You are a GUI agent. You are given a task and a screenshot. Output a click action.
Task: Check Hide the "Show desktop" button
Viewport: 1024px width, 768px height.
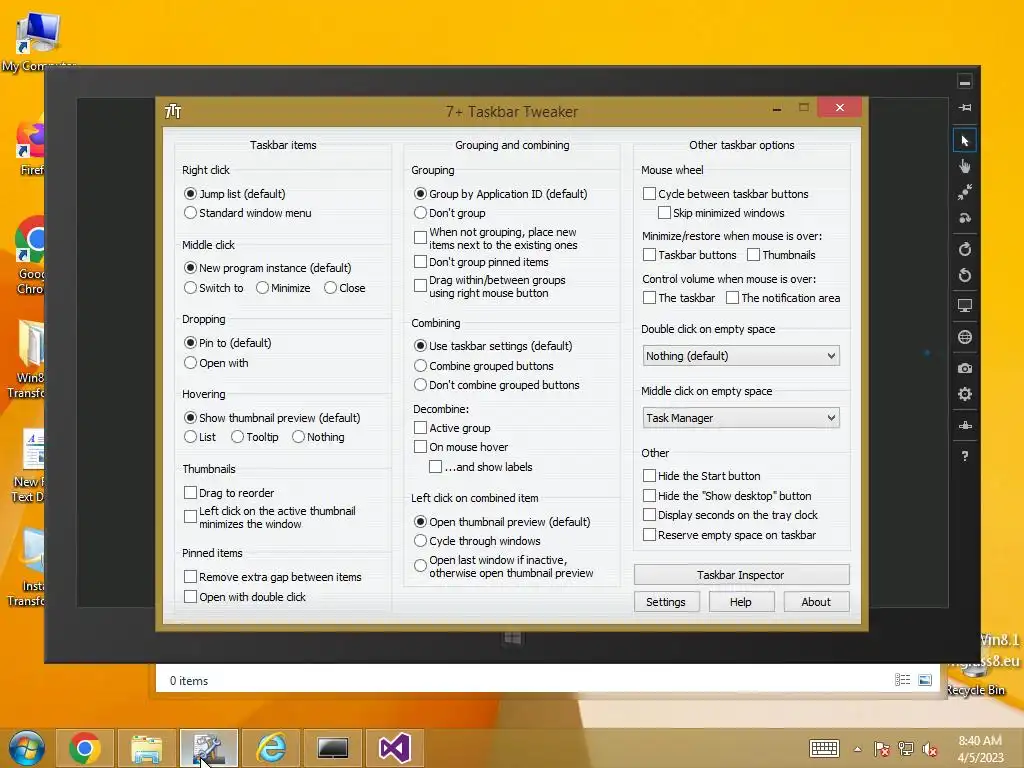tap(727, 496)
